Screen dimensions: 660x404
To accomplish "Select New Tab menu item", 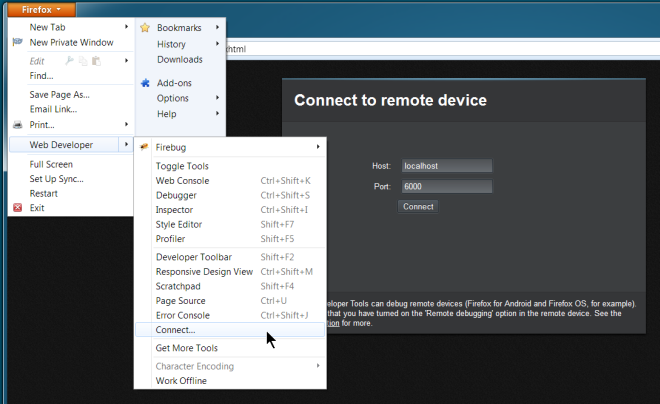I will (71, 27).
